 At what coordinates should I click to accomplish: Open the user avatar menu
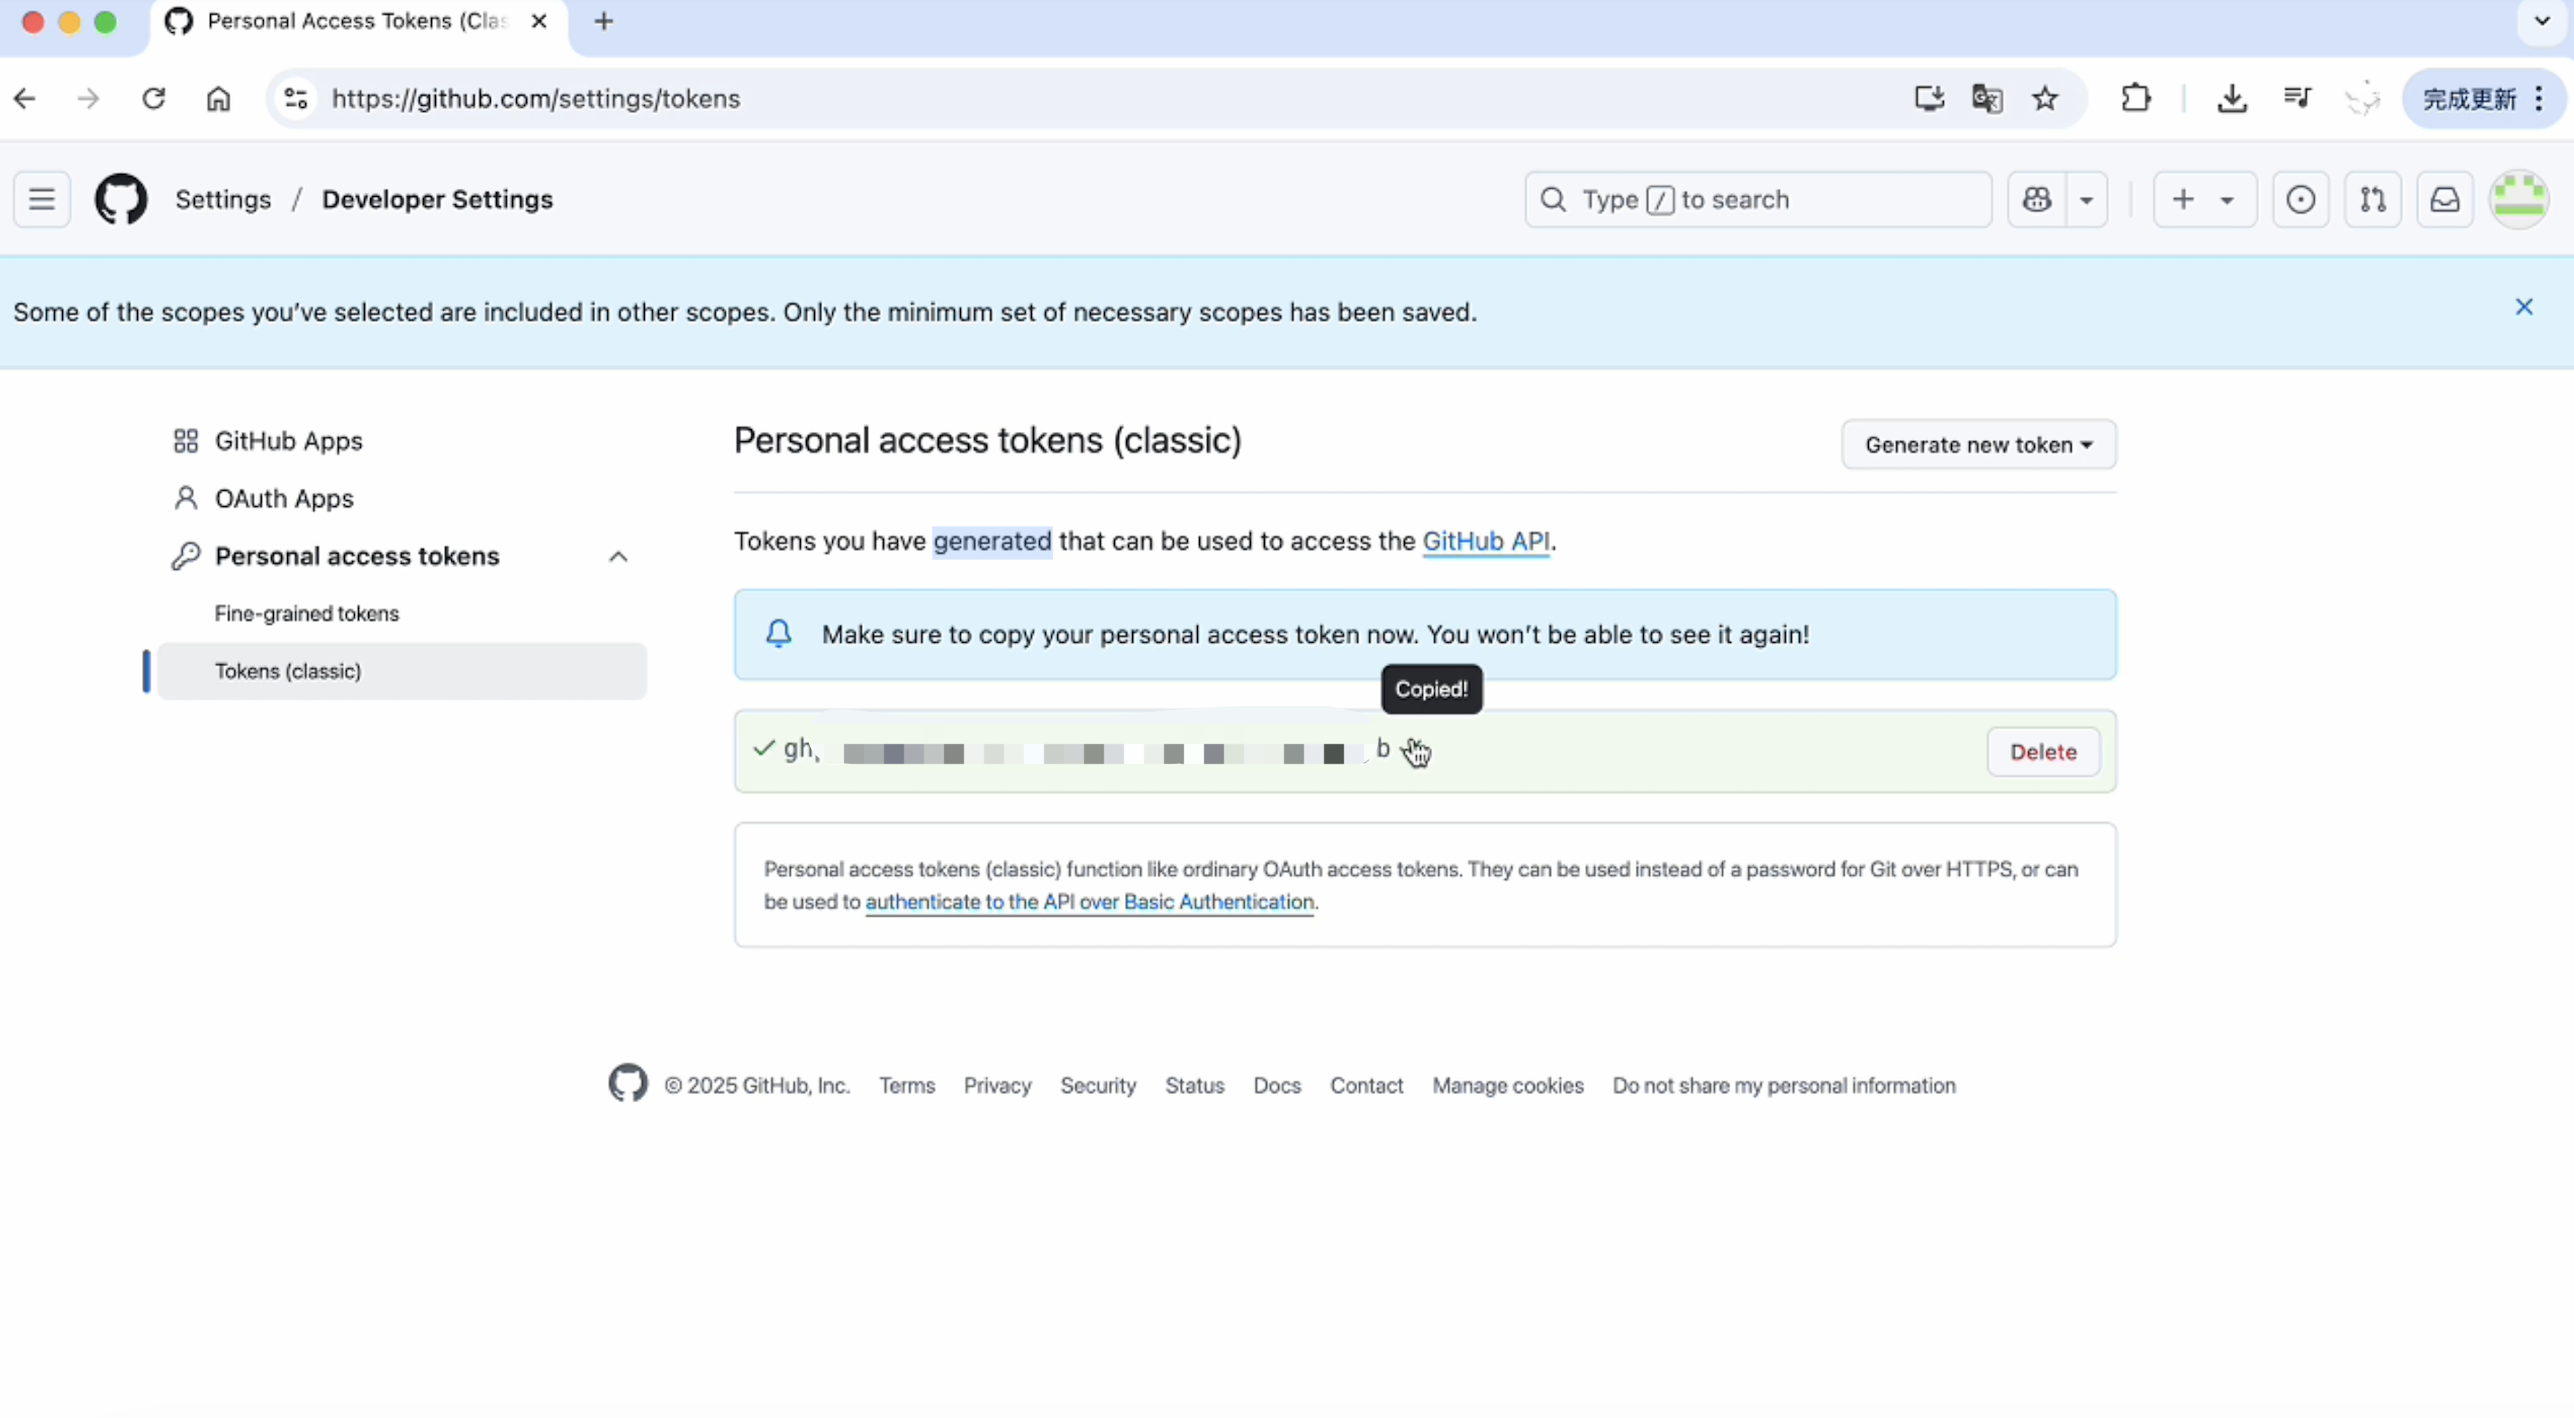2518,199
